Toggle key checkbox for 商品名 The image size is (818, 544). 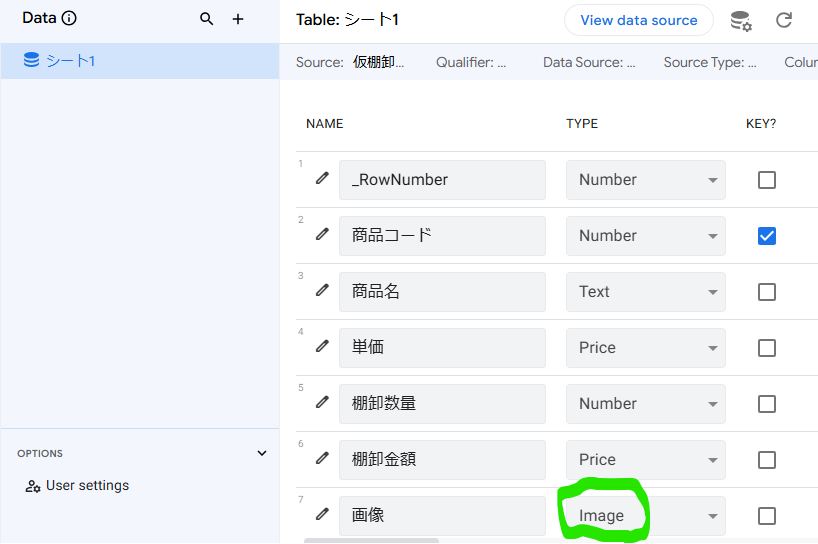click(x=766, y=292)
